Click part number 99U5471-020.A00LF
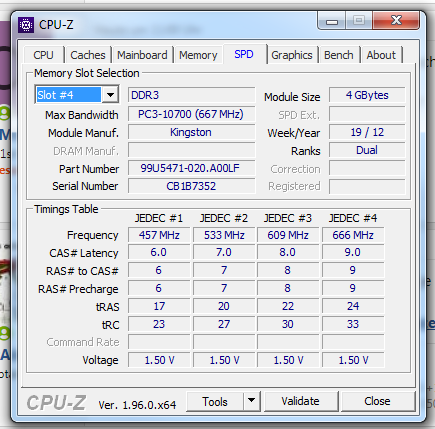 tap(192, 168)
